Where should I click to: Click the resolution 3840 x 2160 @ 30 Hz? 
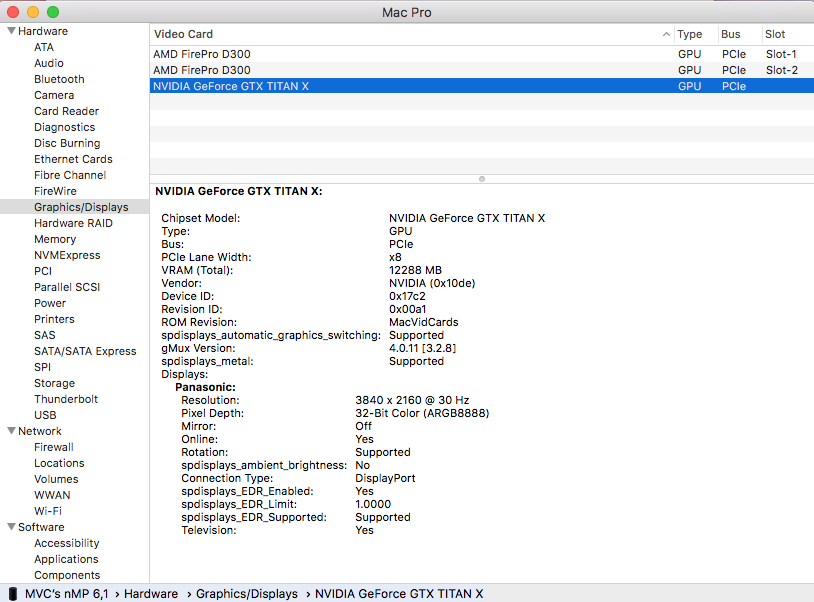click(x=412, y=400)
